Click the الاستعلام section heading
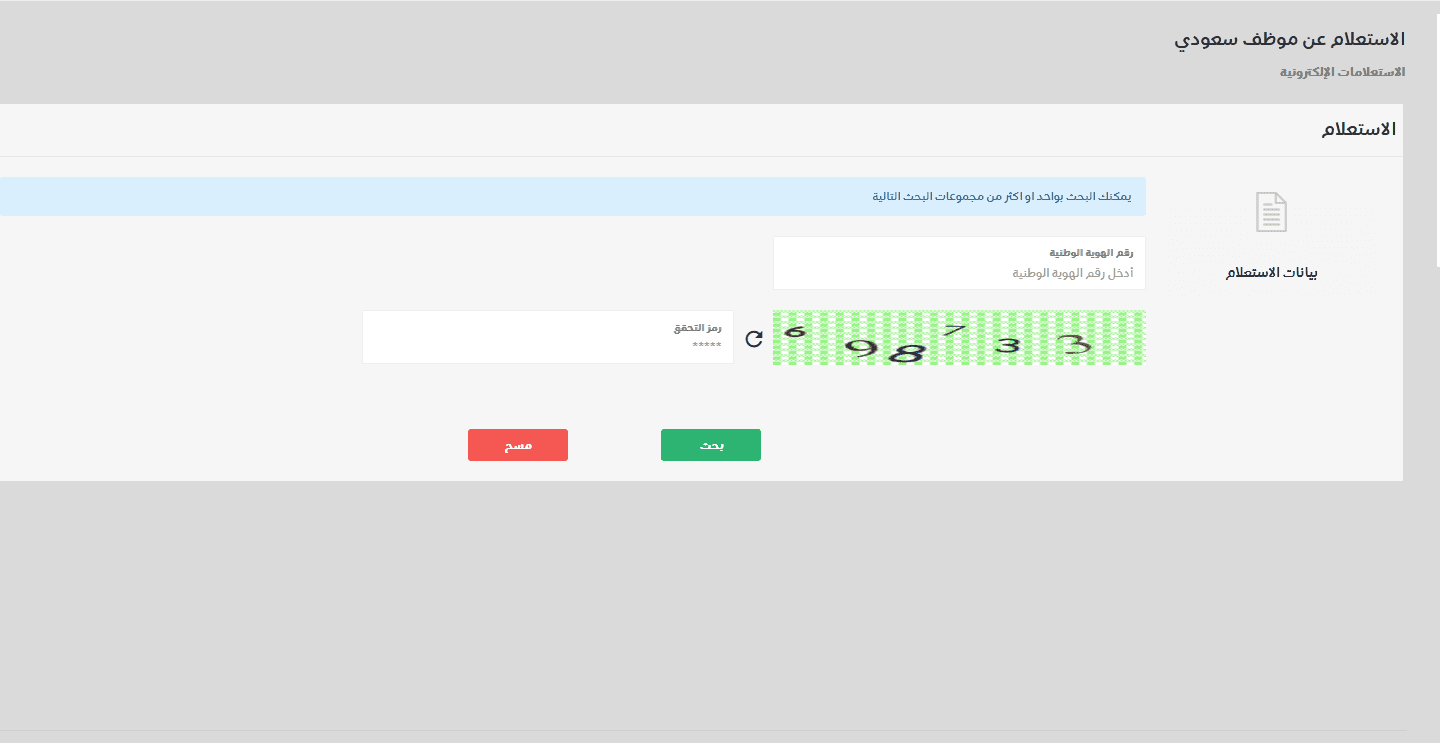The height and width of the screenshot is (743, 1440). [1359, 130]
